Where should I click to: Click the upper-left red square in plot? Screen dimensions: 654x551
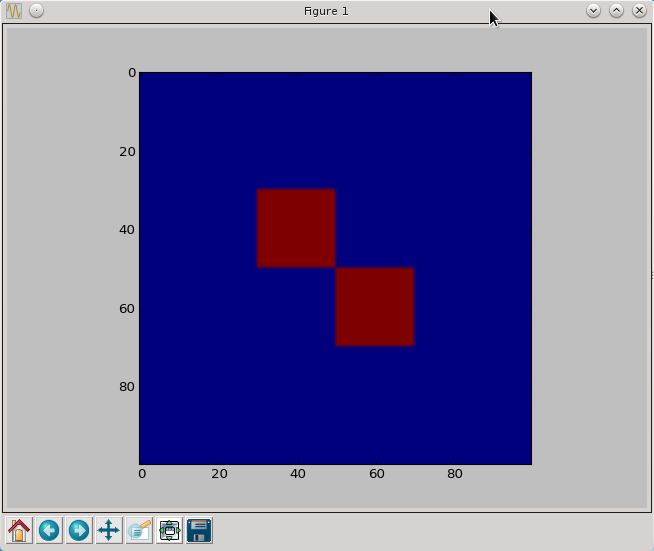[x=296, y=228]
